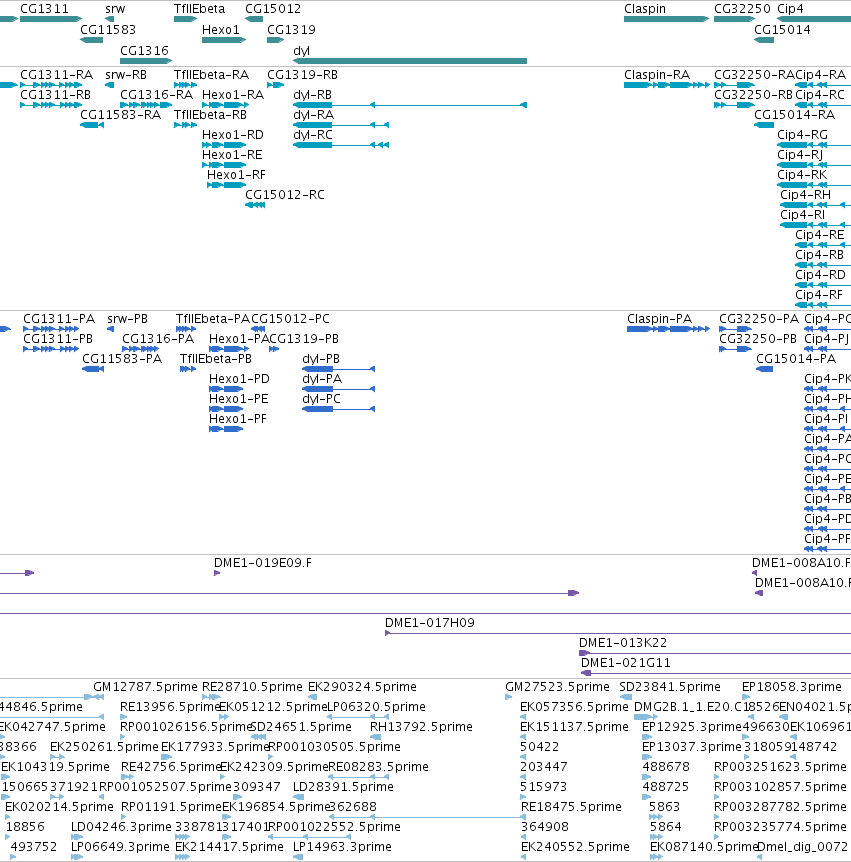Click the CG32250-RB transcript label
This screenshot has height=862, width=851.
pos(753,95)
